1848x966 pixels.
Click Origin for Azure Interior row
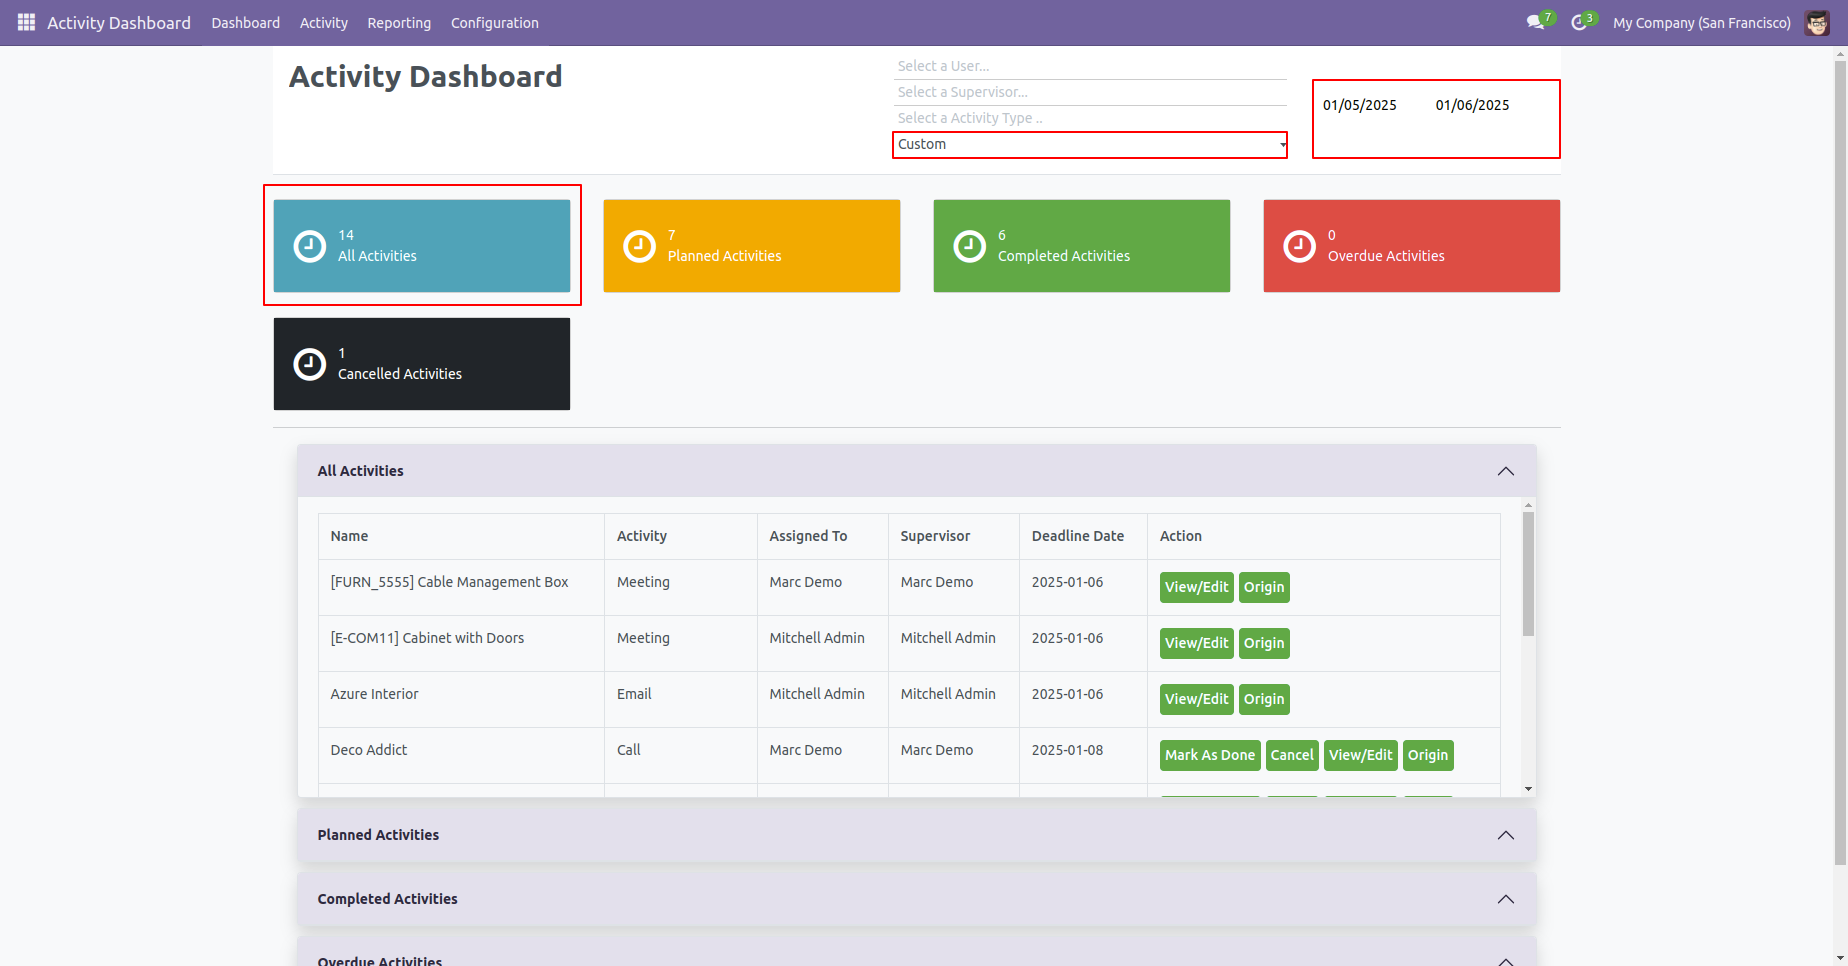click(1264, 699)
